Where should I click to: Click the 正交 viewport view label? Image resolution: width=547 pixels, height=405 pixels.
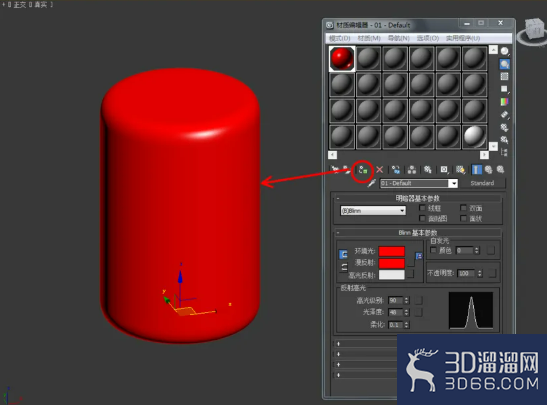(x=20, y=5)
